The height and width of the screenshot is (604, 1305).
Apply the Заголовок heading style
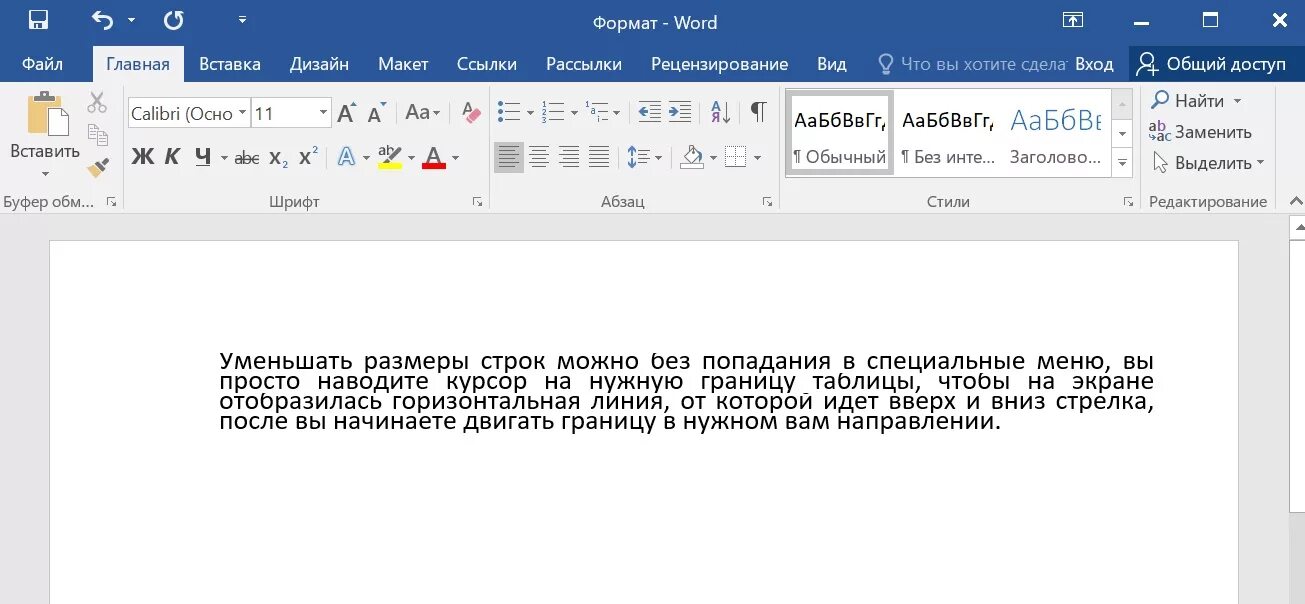(x=1055, y=132)
